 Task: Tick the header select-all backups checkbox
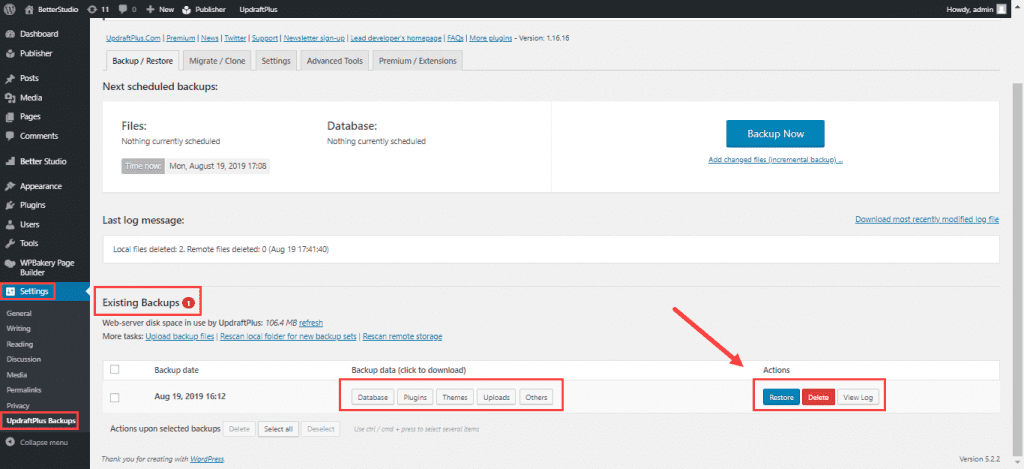[115, 369]
